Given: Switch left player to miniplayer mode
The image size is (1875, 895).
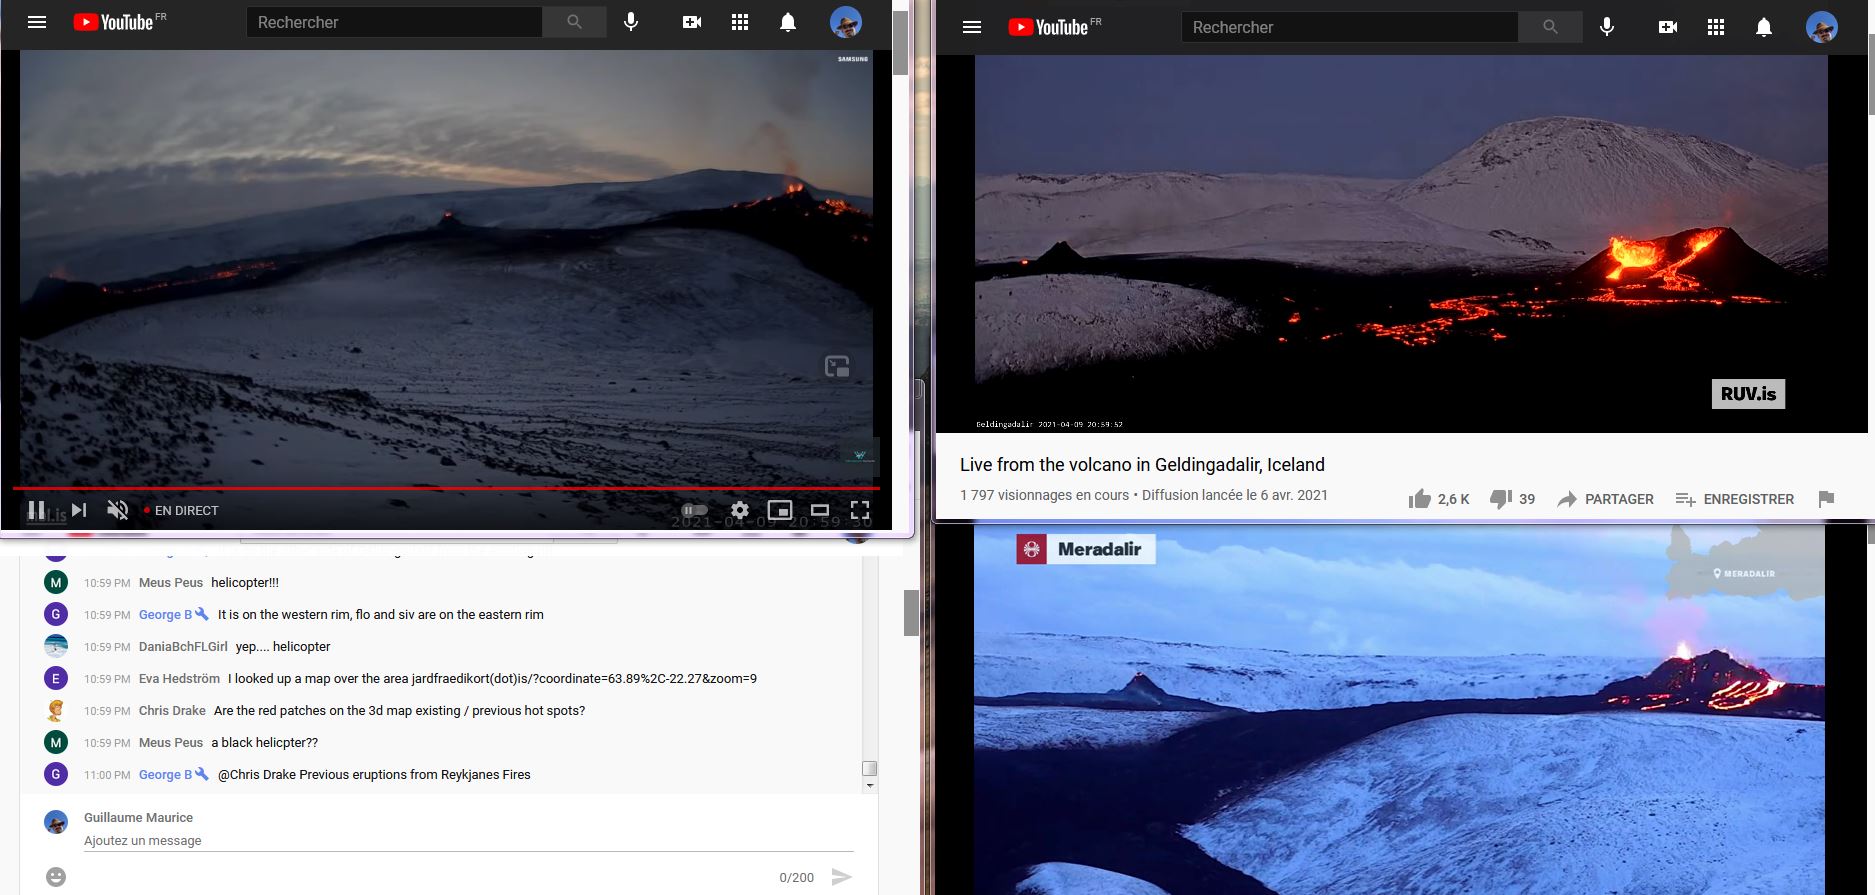Looking at the screenshot, I should (779, 510).
